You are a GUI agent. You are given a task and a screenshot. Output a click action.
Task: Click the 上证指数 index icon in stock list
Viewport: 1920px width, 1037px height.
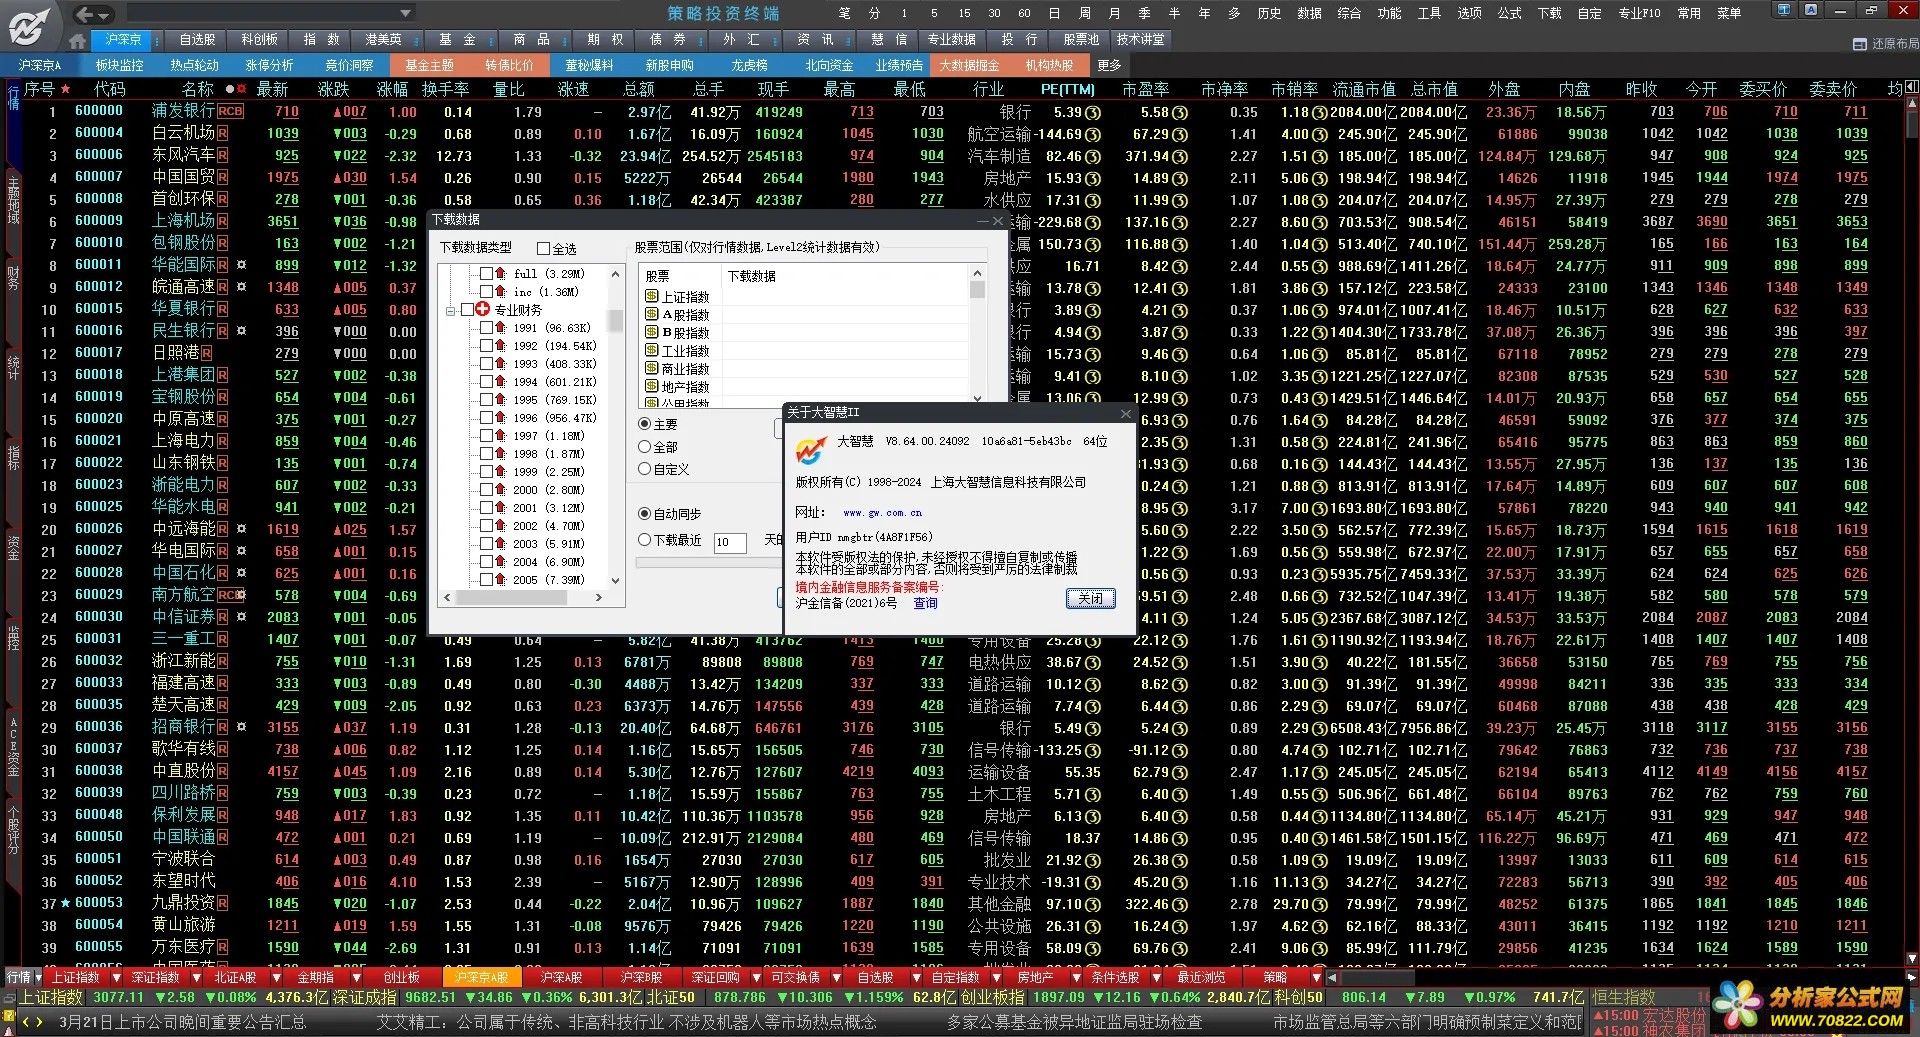(x=651, y=297)
